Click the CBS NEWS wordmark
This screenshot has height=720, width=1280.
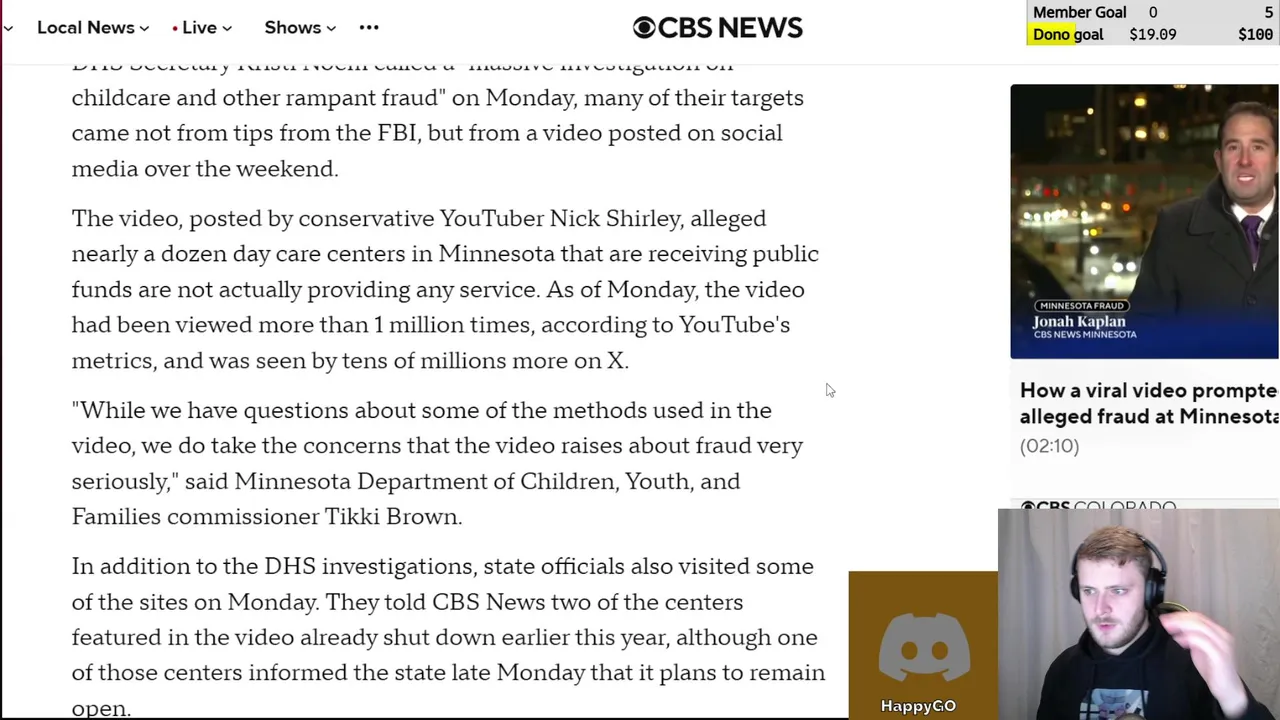pyautogui.click(x=731, y=27)
